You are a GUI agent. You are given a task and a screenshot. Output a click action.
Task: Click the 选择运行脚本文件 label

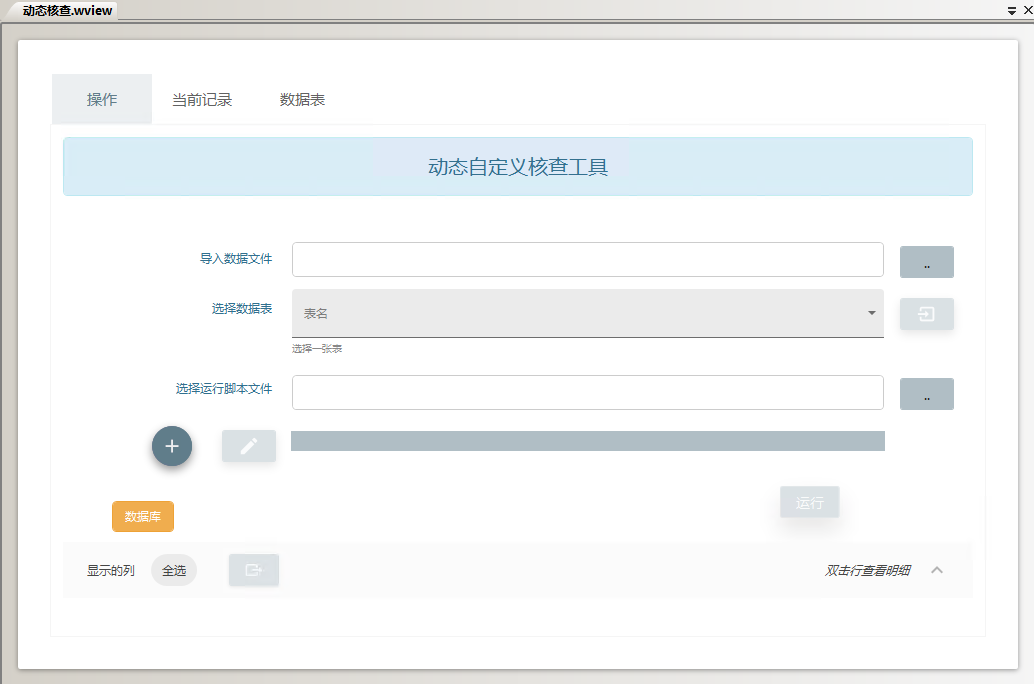click(x=224, y=389)
